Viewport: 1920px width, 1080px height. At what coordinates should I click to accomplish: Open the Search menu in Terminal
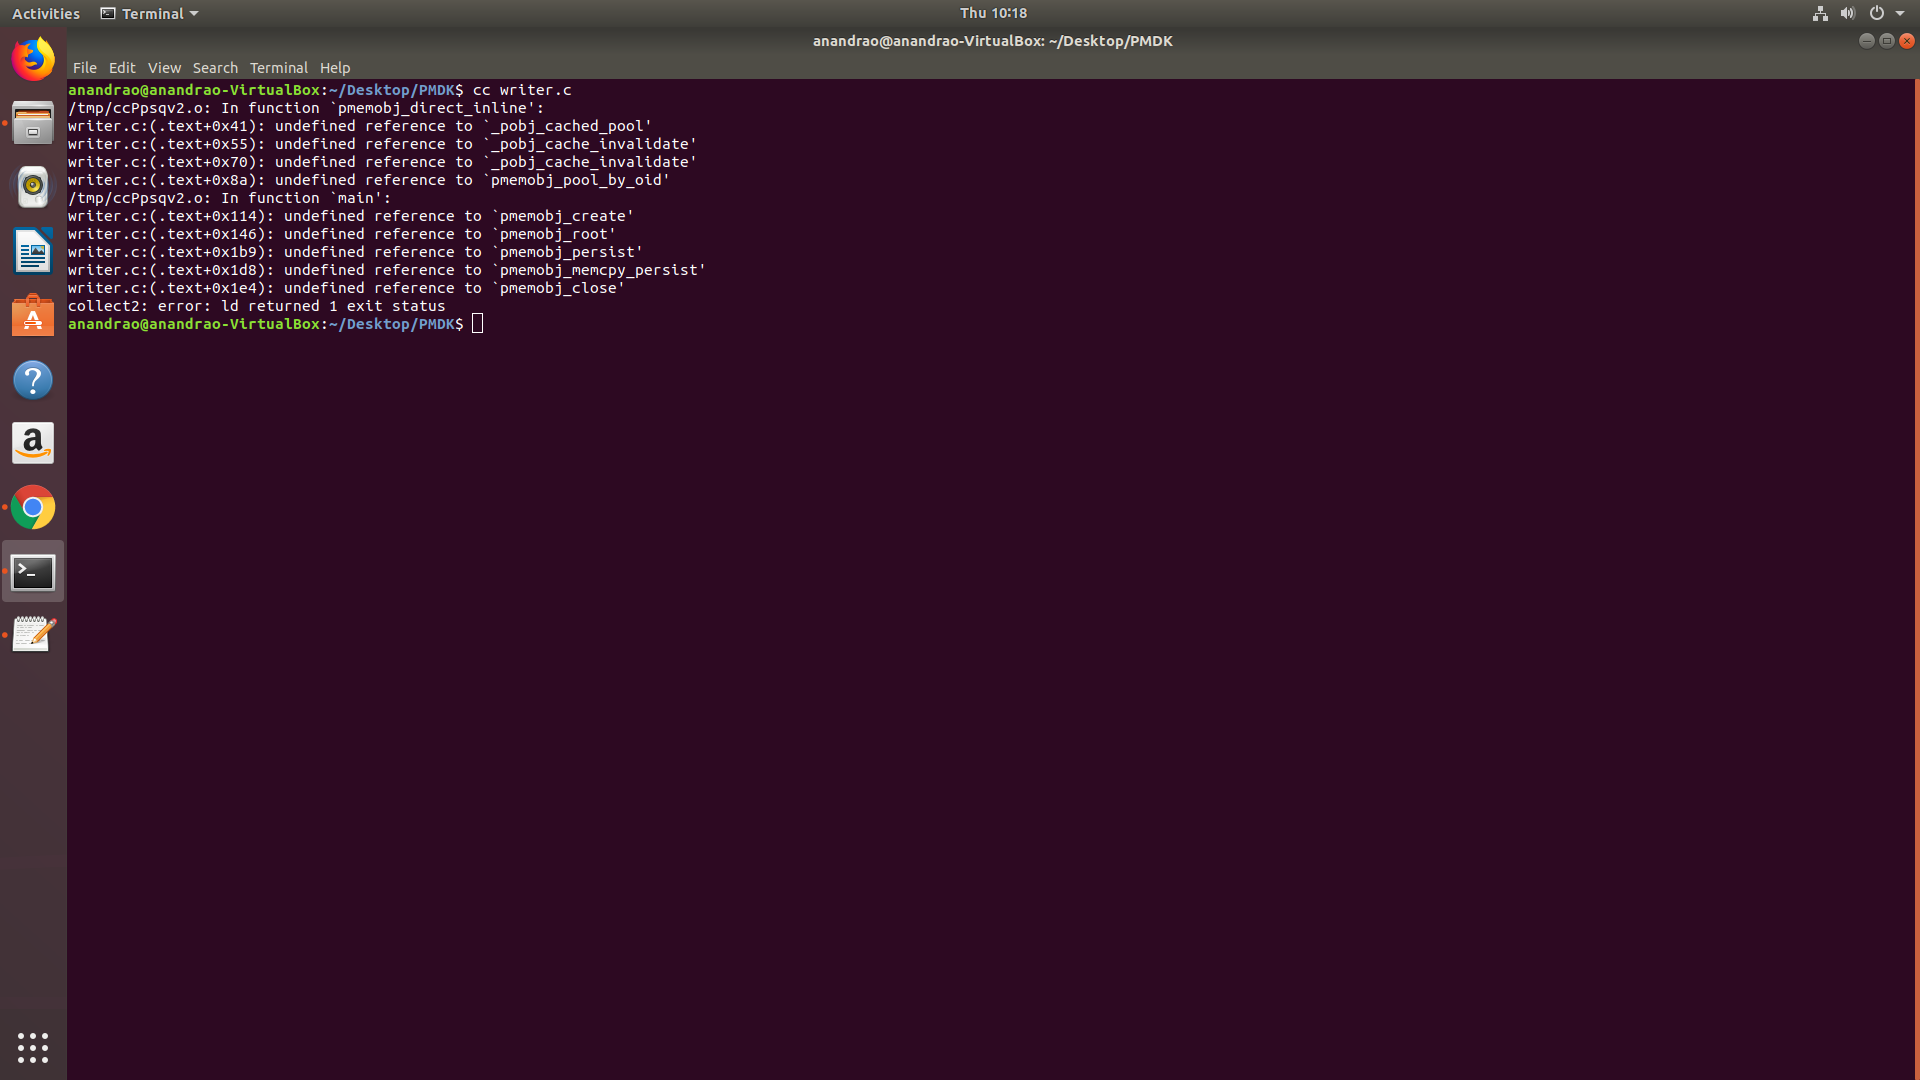(x=215, y=67)
